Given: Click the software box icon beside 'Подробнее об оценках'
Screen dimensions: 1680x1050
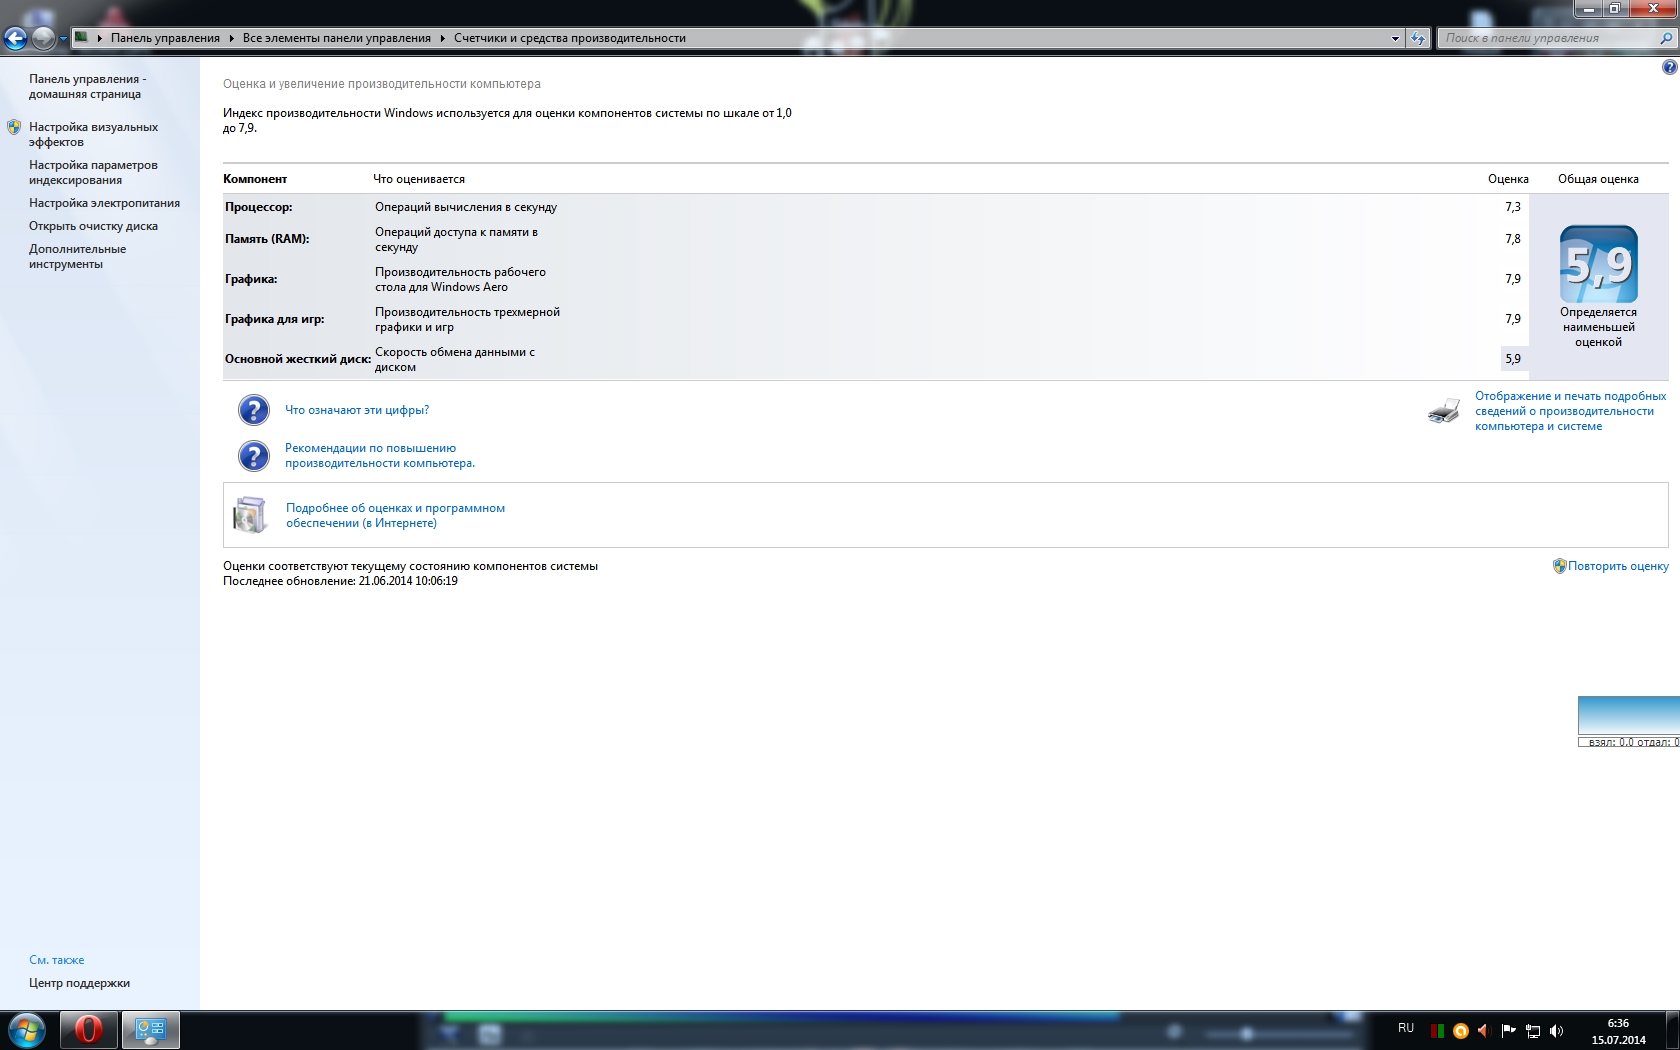Looking at the screenshot, I should (x=250, y=515).
